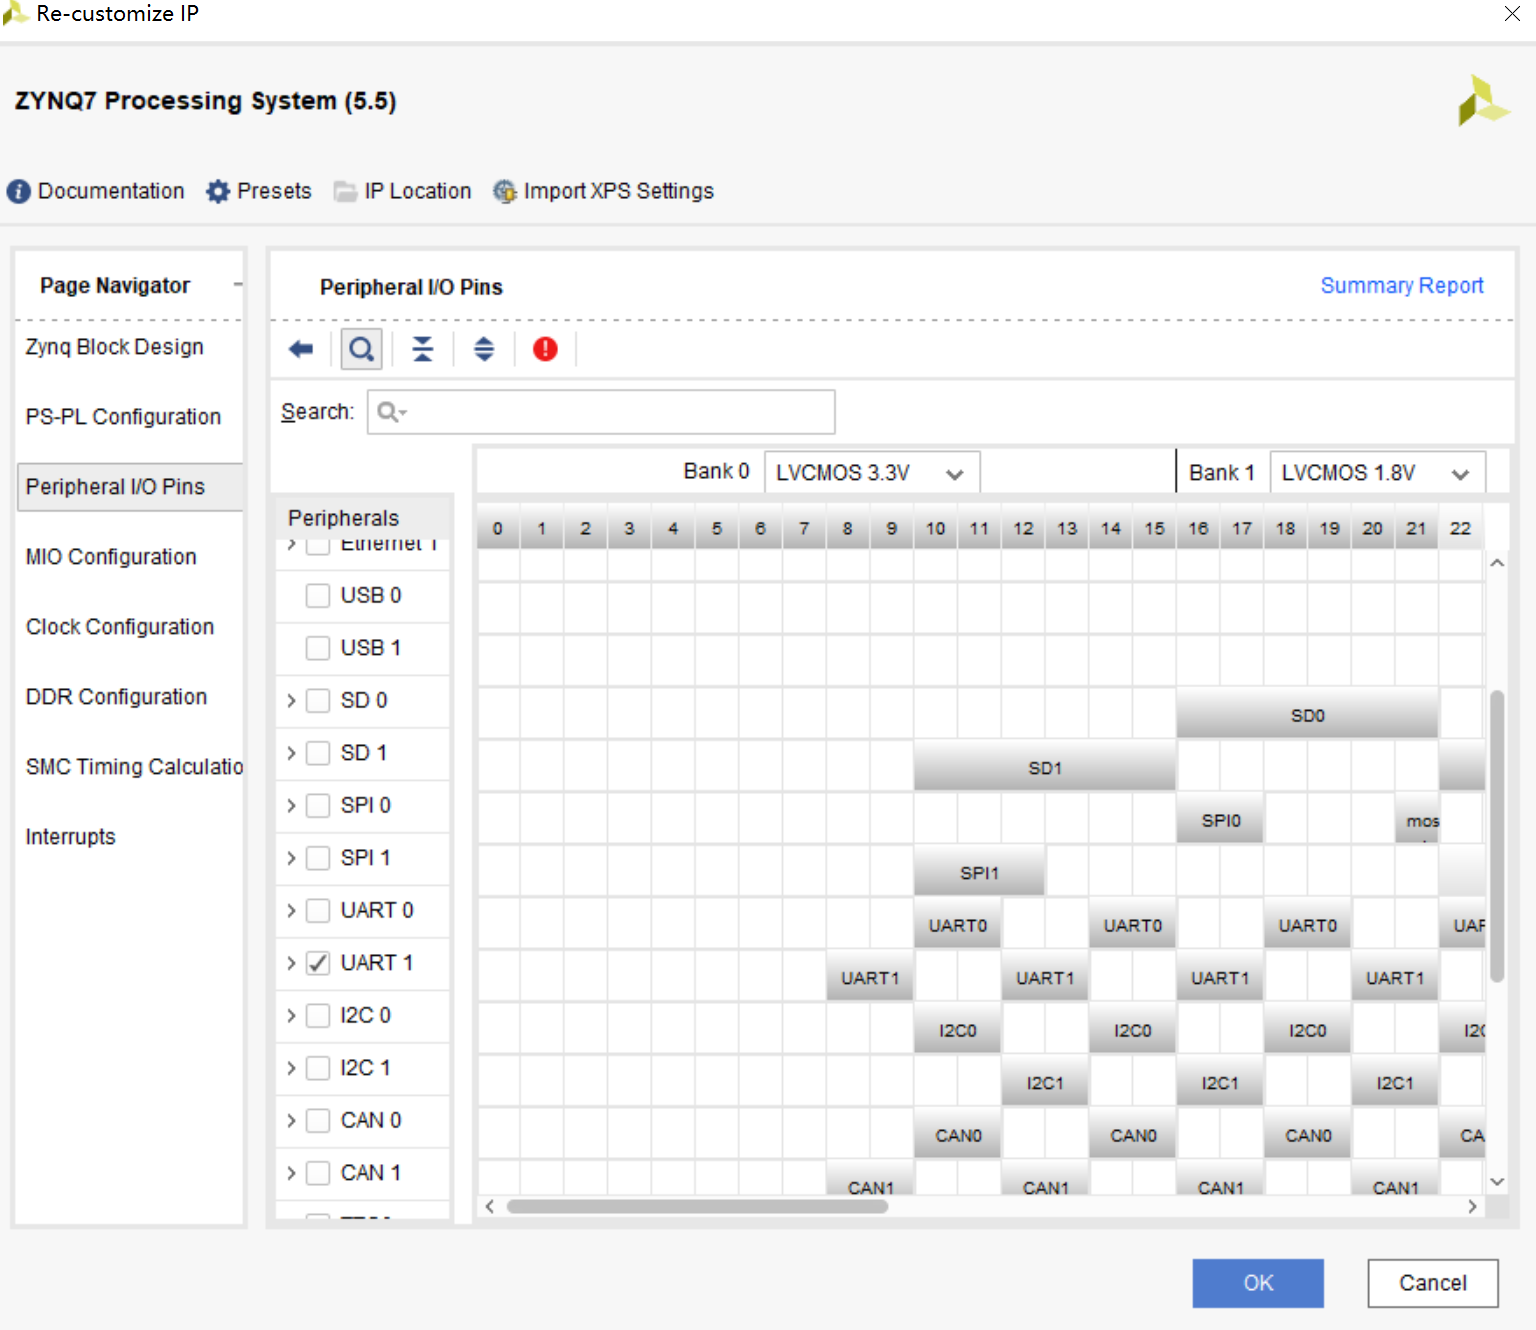Click the expand all toolbar icon

coord(484,349)
